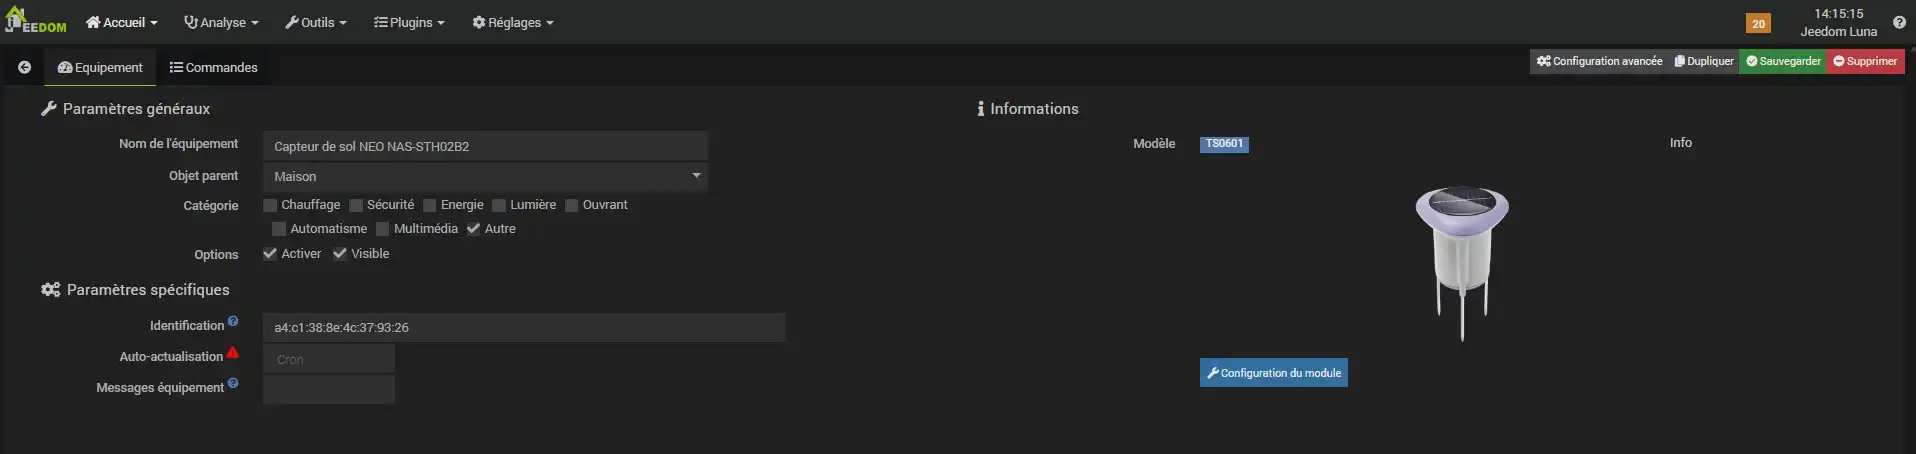This screenshot has height=454, width=1916.
Task: Open the help question mark icon
Action: tap(1899, 22)
